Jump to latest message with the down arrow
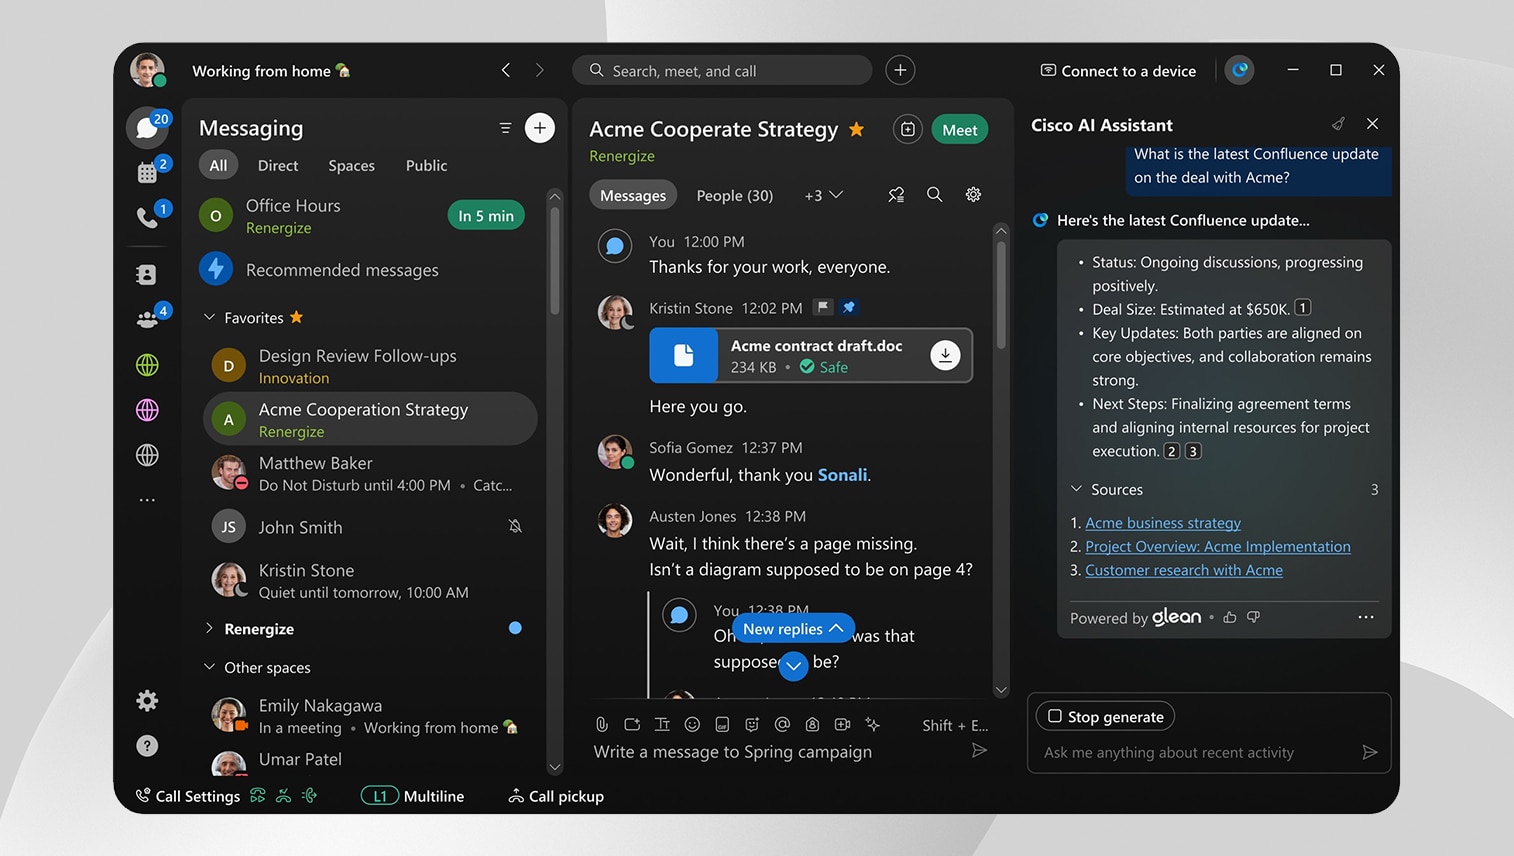Screen dimensions: 1514x856 793,665
